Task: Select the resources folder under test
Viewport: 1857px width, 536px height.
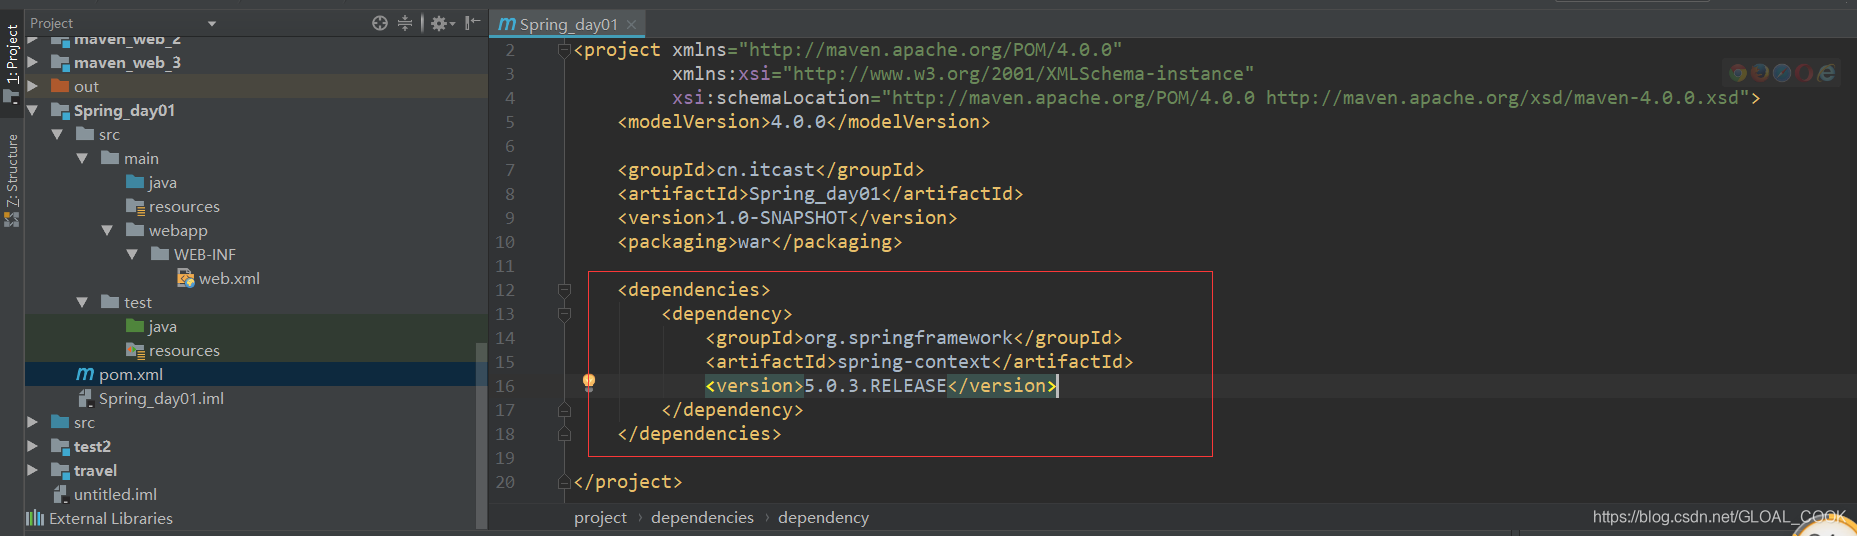Action: (173, 350)
